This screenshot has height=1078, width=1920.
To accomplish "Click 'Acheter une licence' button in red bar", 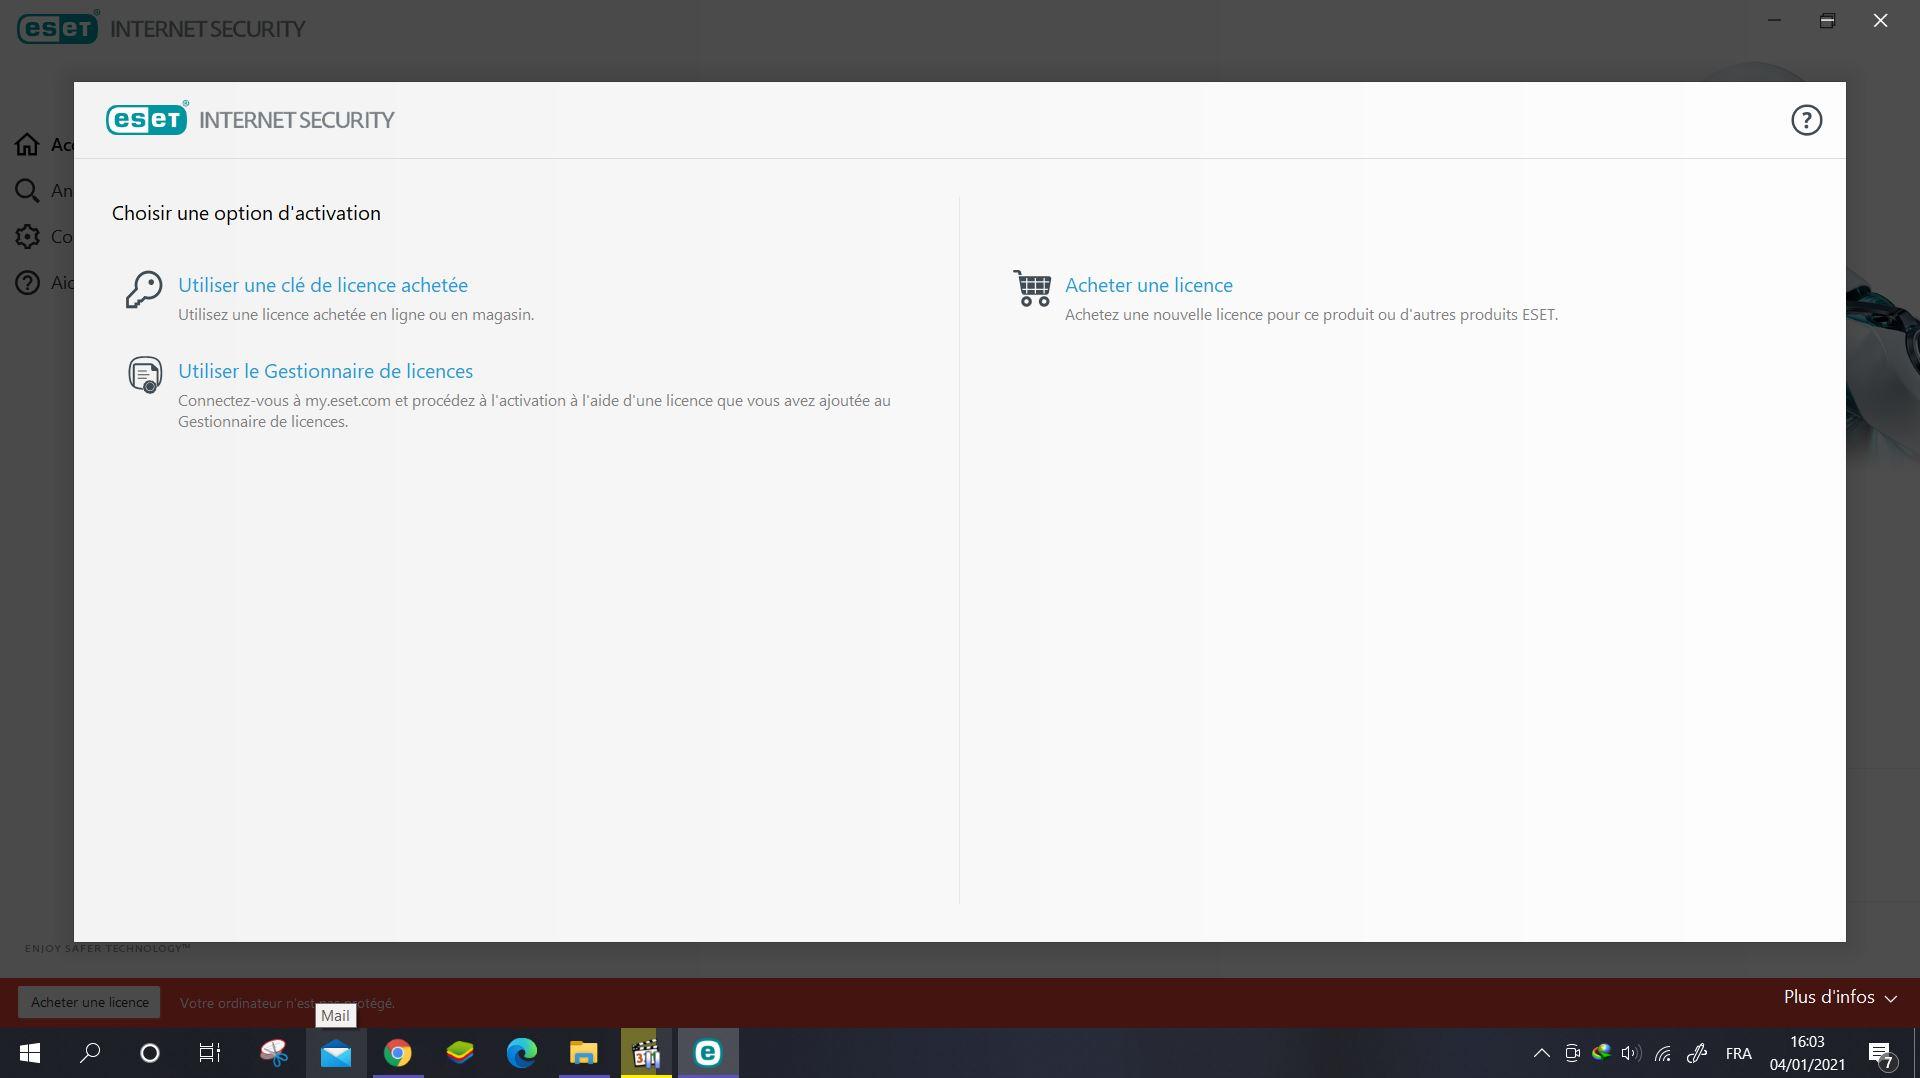I will [x=90, y=1002].
